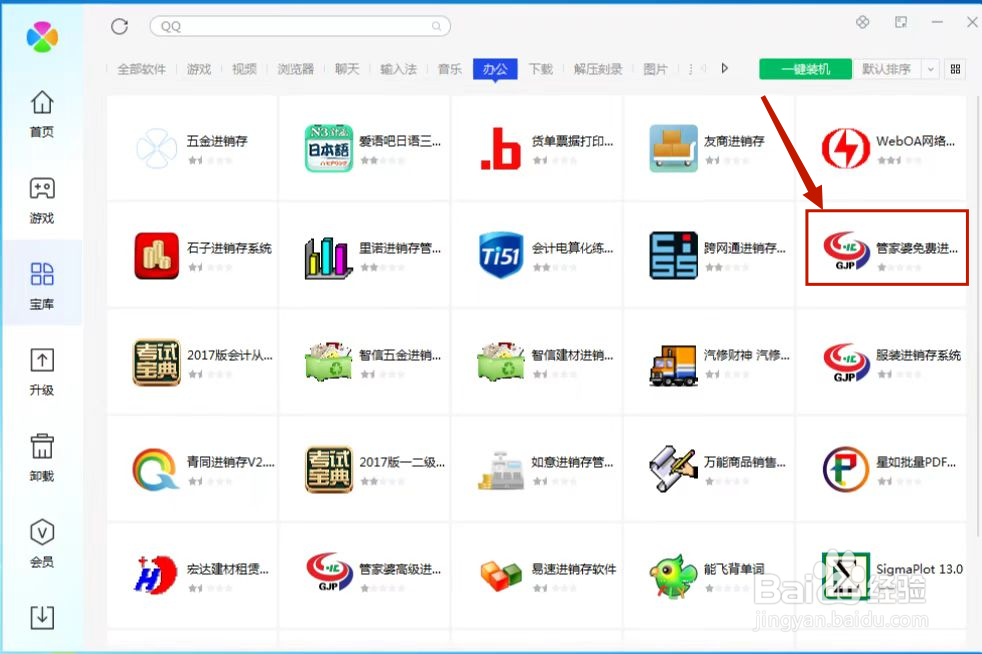
Task: Switch to grid view layout icon
Action: click(955, 69)
